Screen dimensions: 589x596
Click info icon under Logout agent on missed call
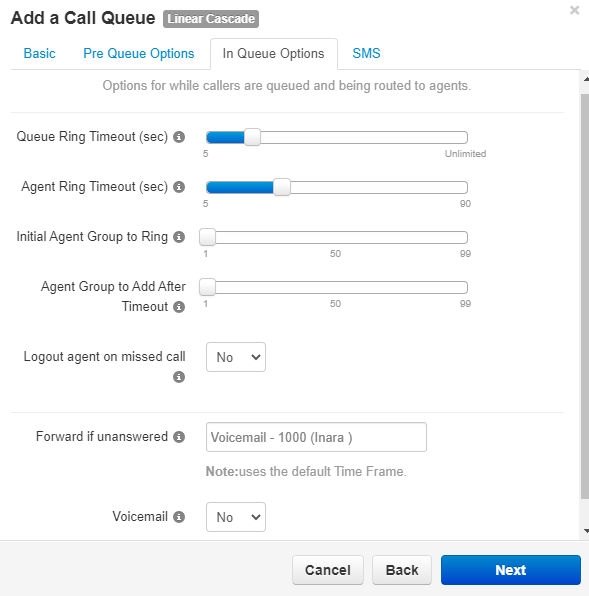(x=179, y=377)
